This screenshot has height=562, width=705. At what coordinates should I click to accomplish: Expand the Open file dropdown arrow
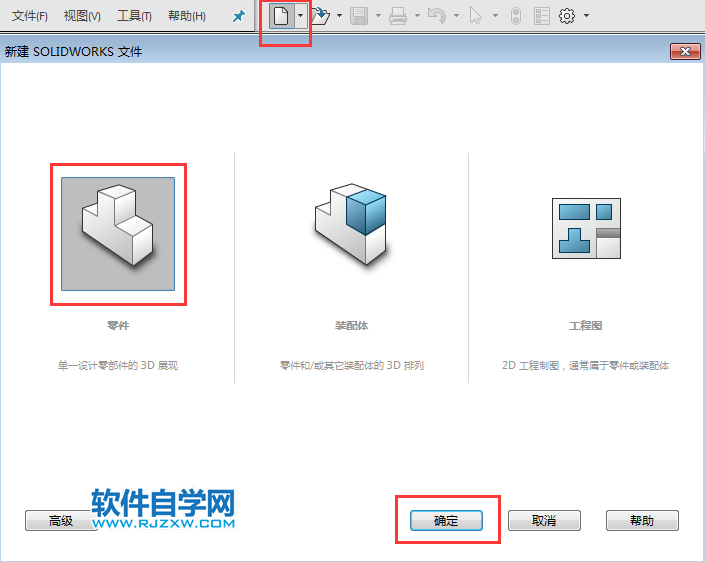coord(339,16)
